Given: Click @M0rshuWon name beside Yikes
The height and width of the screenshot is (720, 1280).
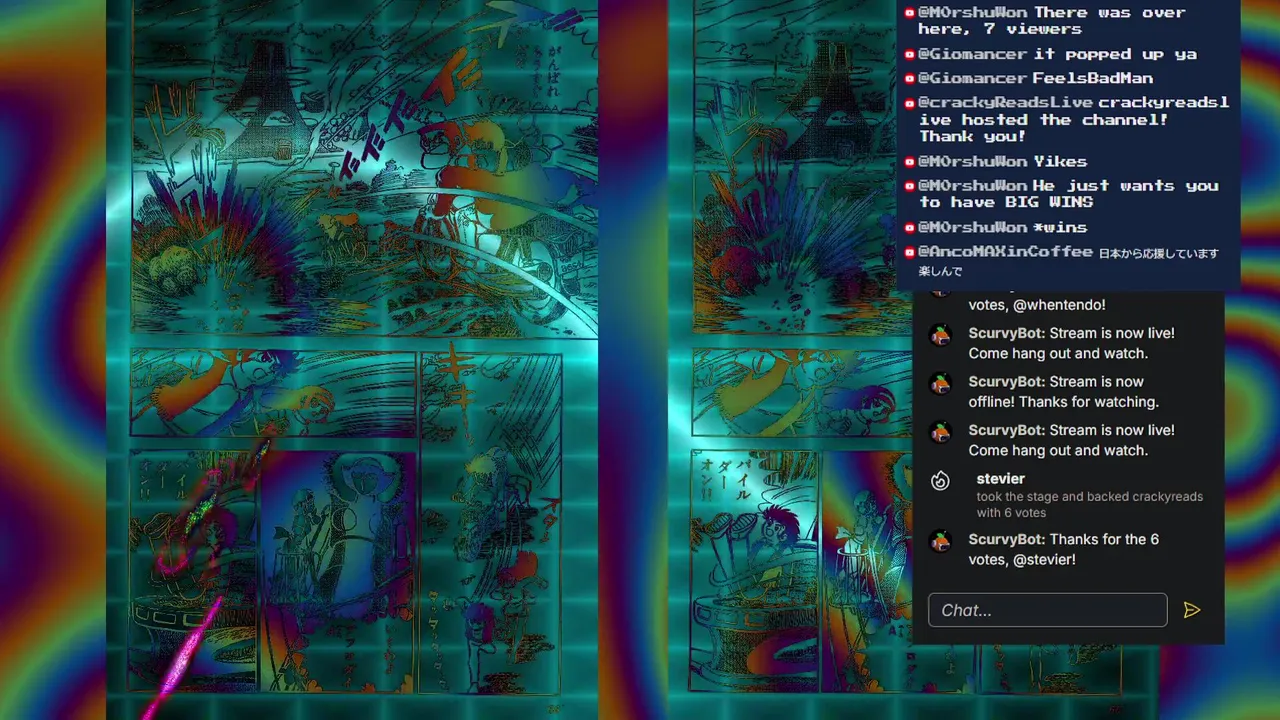Looking at the screenshot, I should click(973, 161).
